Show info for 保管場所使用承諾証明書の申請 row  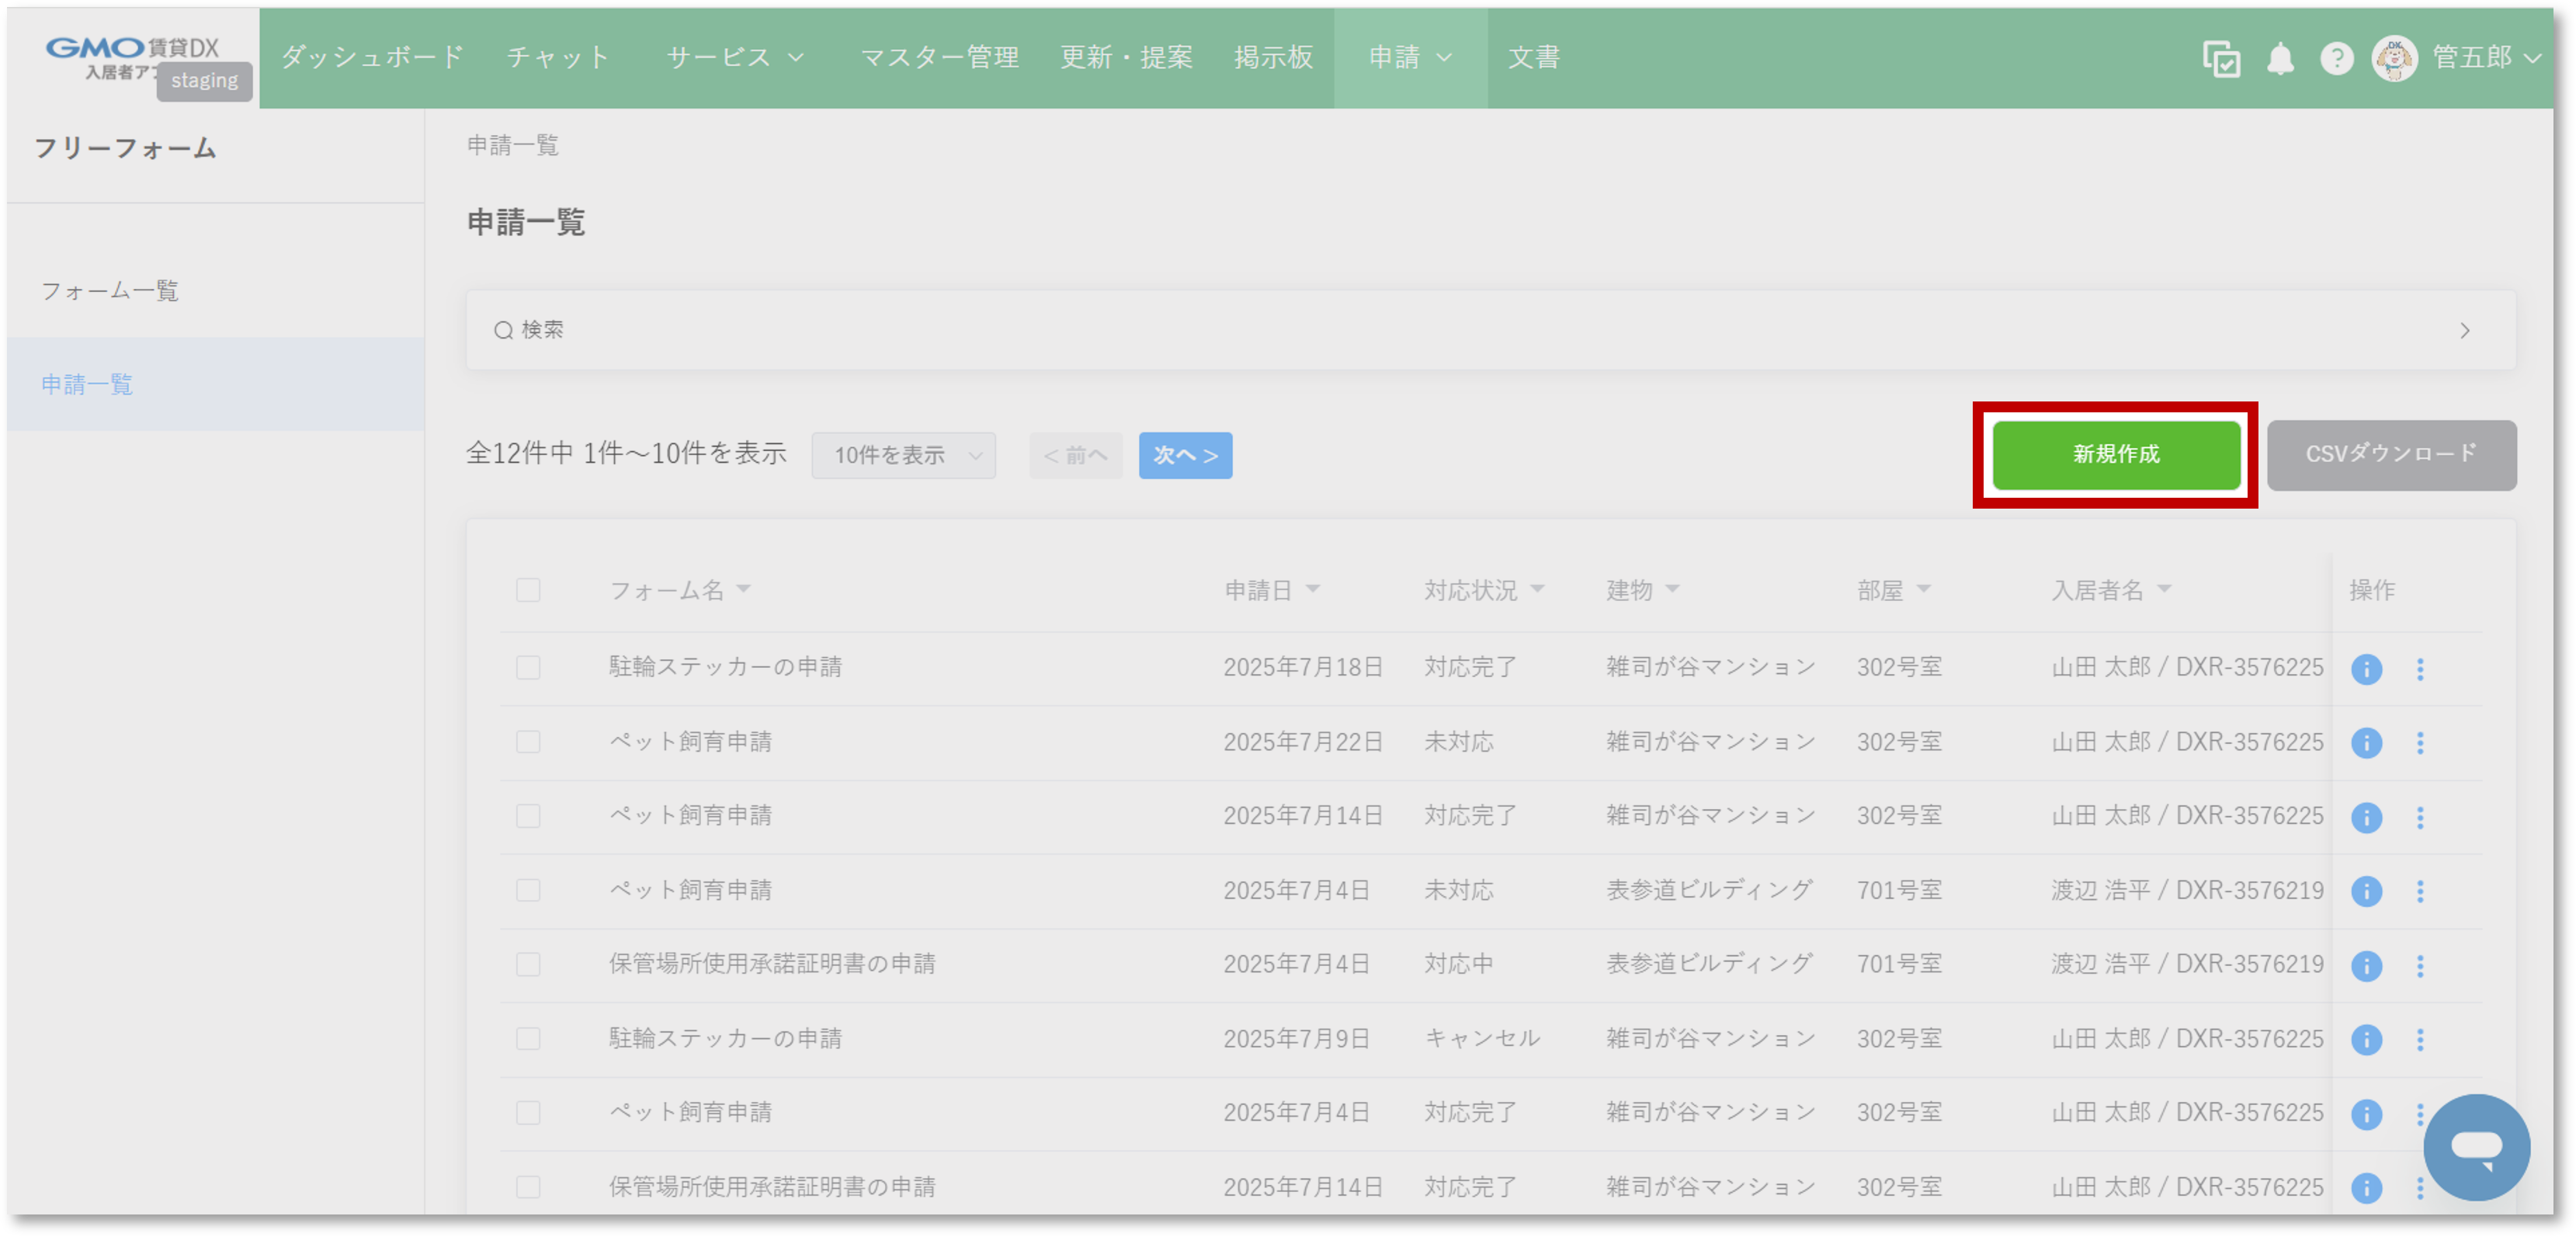2366,965
